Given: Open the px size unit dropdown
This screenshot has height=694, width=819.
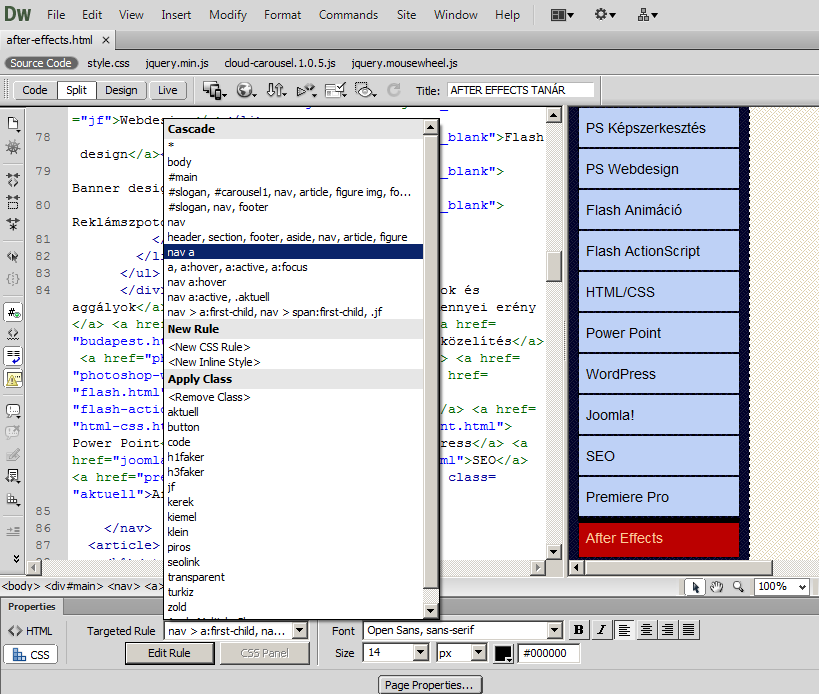Looking at the screenshot, I should pos(479,653).
